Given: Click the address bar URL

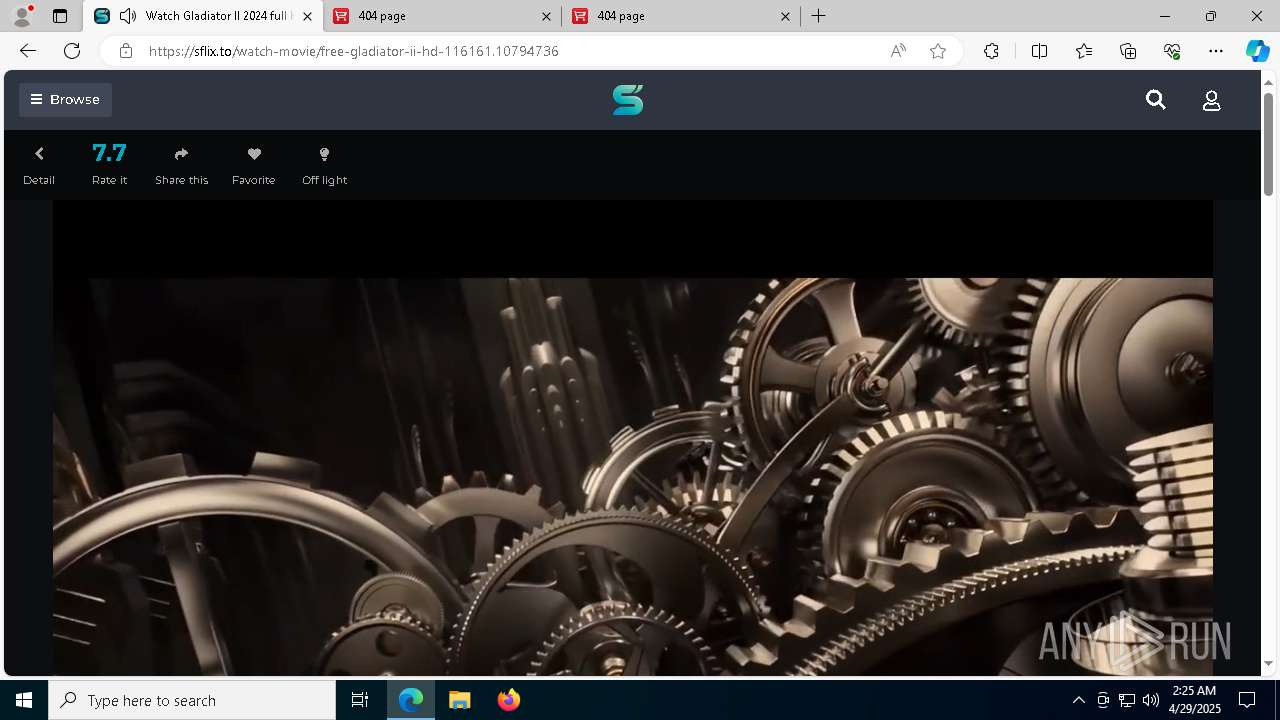Looking at the screenshot, I should 353,51.
